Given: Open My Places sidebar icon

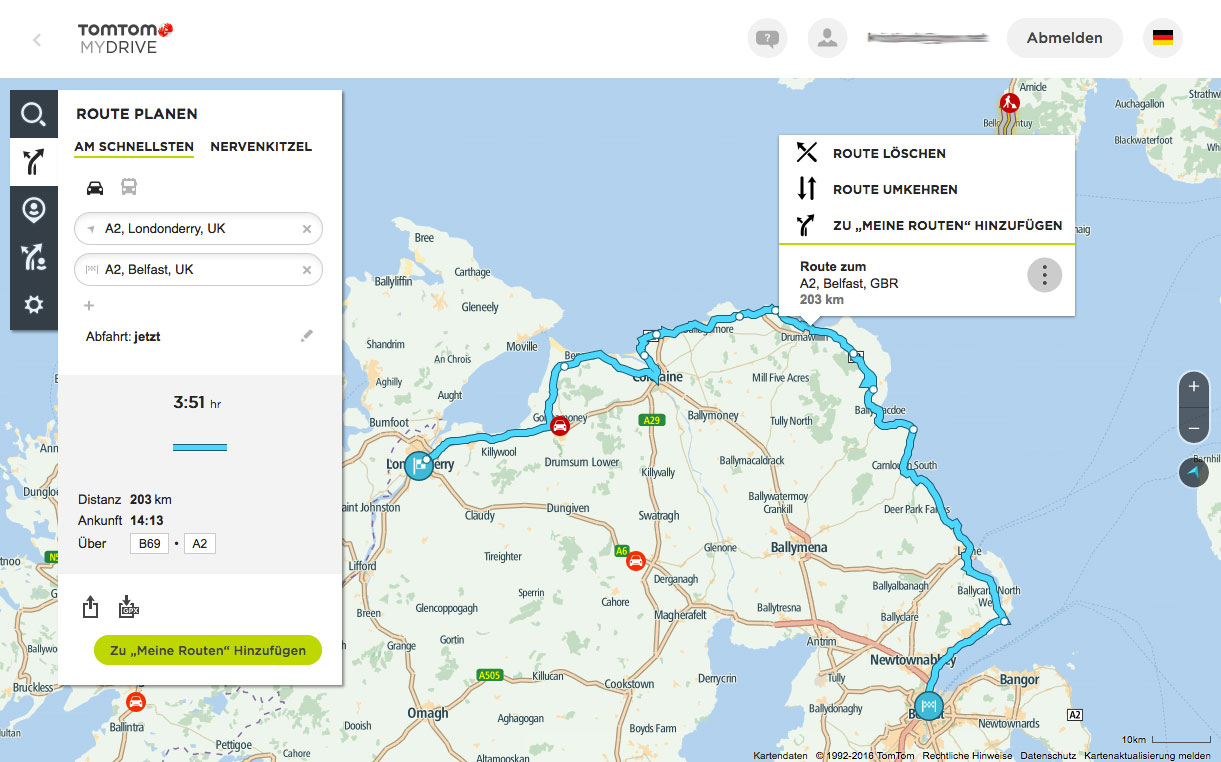Looking at the screenshot, I should [x=34, y=210].
